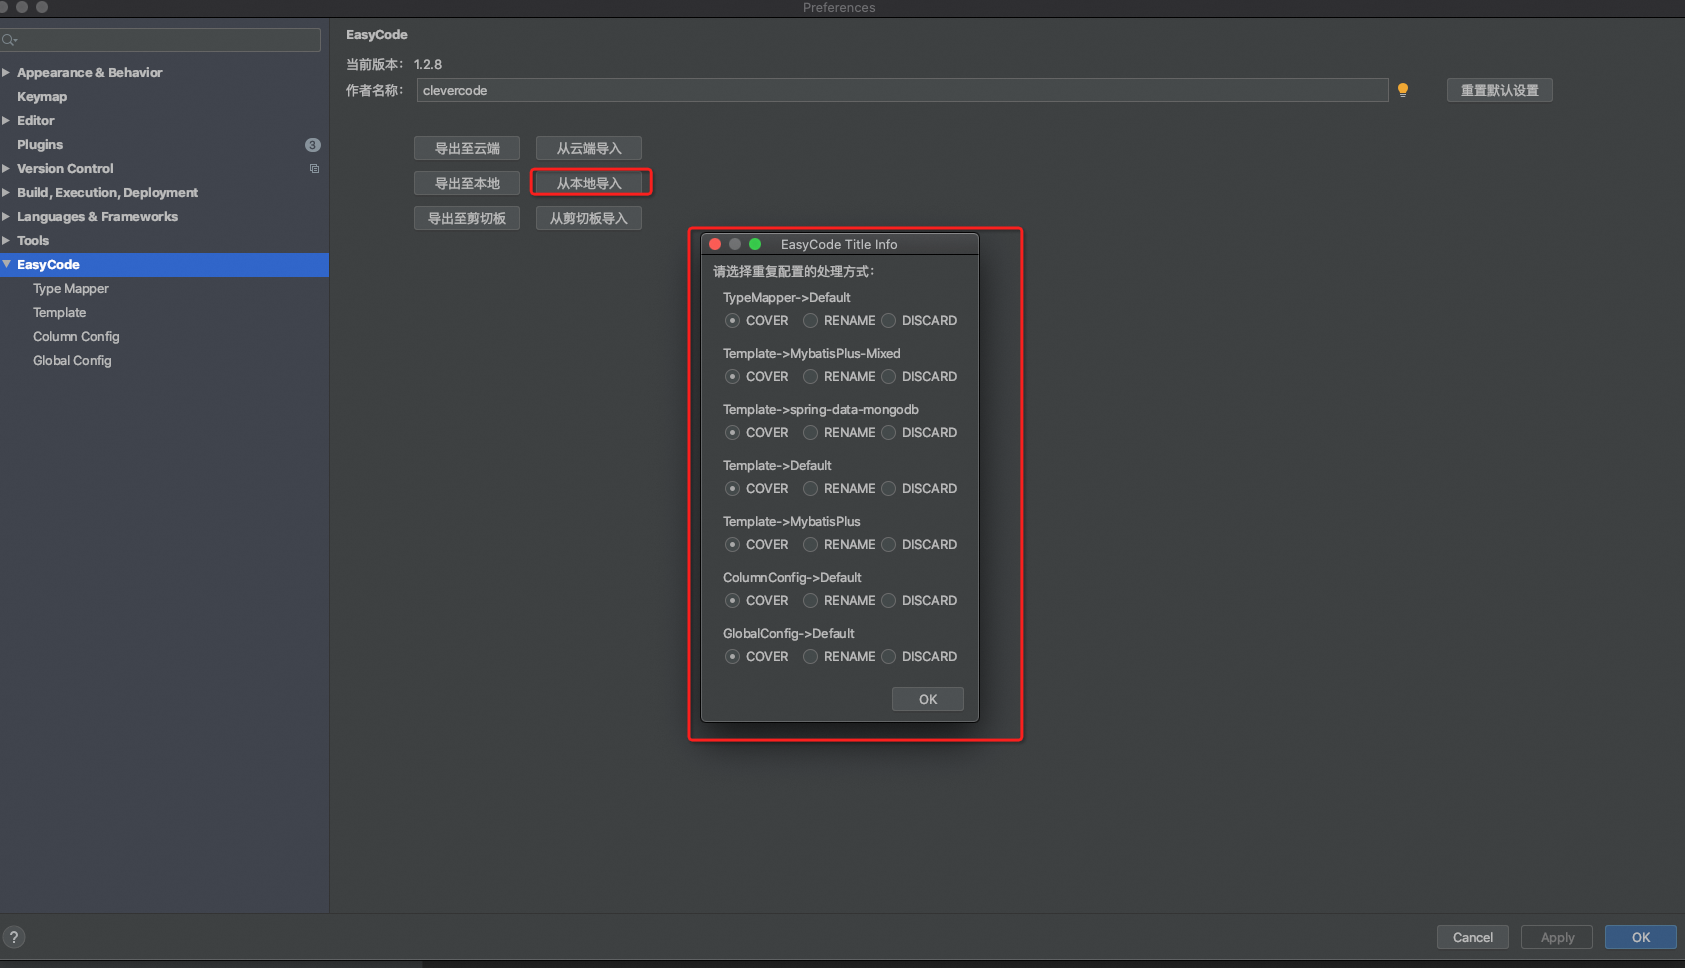Click 从本地导入 import button
This screenshot has width=1685, height=968.
tap(589, 183)
